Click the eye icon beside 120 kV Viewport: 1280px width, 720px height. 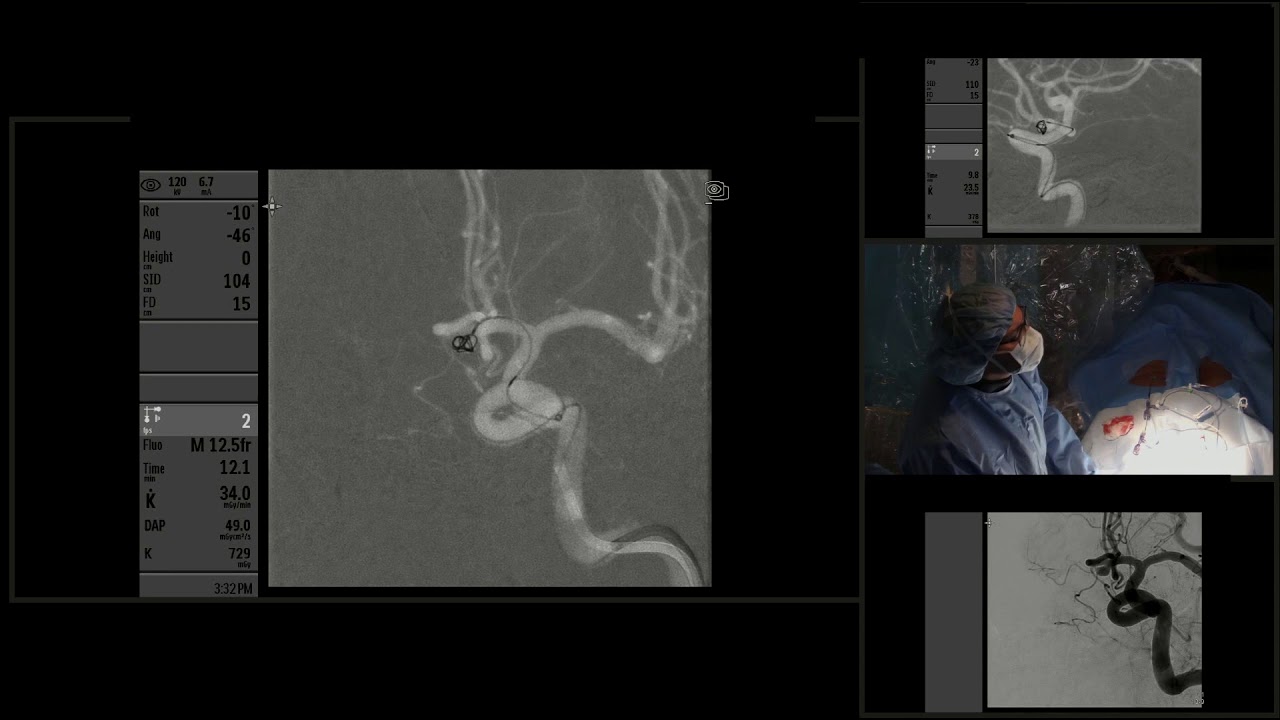click(150, 185)
